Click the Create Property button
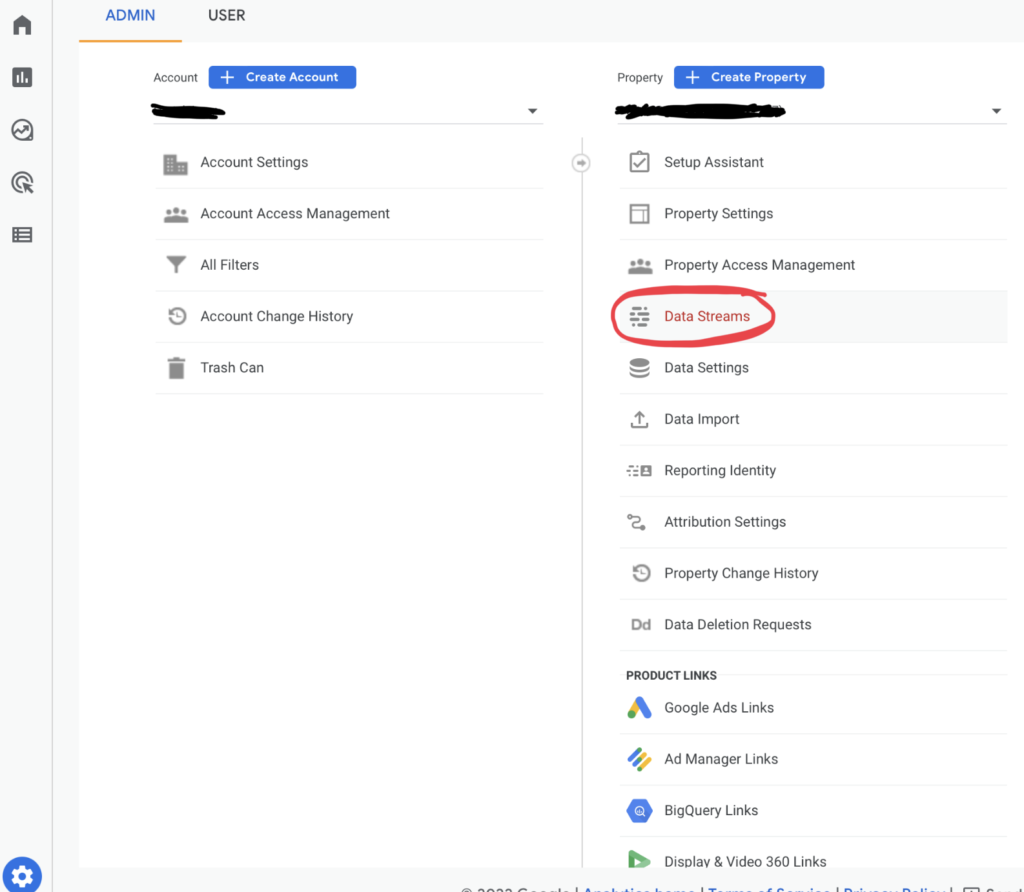Viewport: 1024px width, 892px height. pos(748,77)
